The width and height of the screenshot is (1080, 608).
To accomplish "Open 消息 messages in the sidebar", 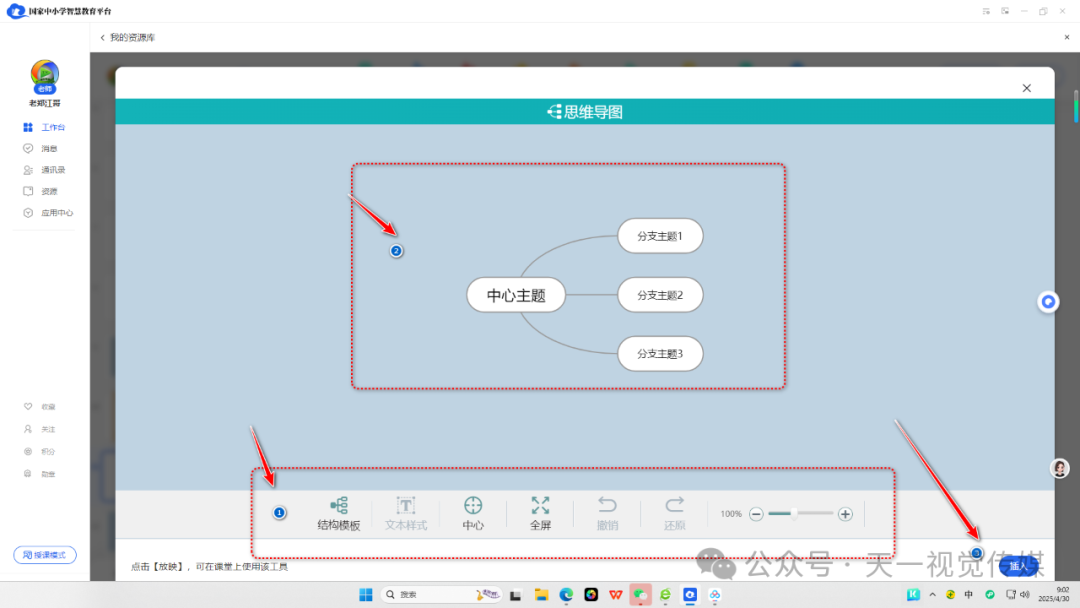I will 45,147.
